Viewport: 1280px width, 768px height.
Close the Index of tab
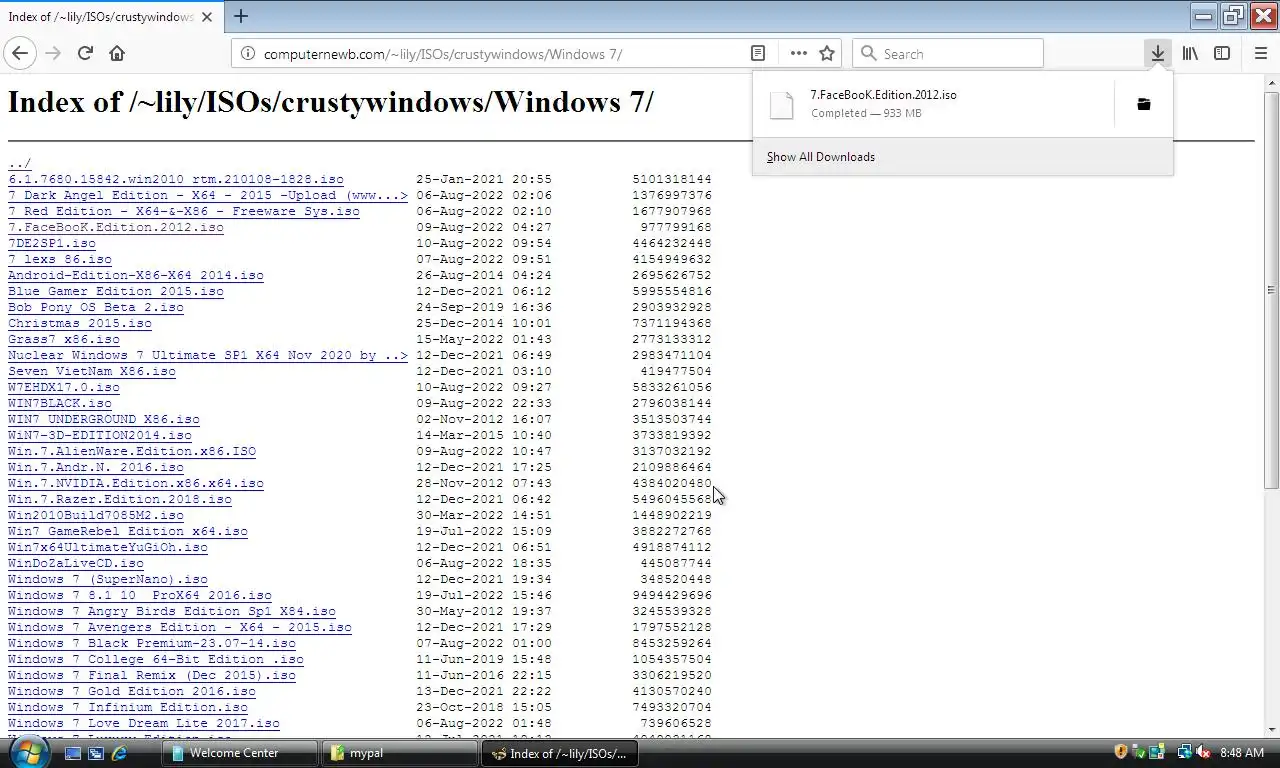click(207, 17)
